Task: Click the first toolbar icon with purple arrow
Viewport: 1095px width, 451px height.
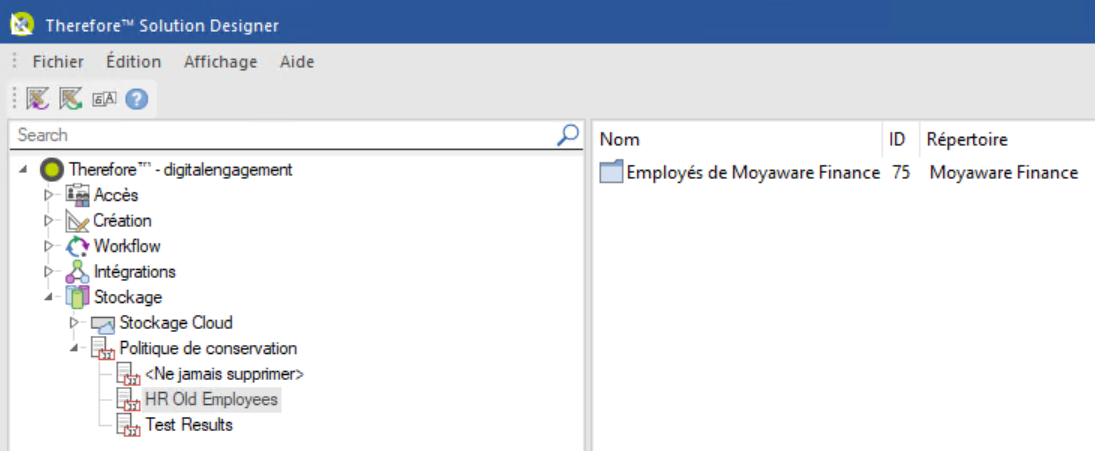Action: tap(37, 99)
